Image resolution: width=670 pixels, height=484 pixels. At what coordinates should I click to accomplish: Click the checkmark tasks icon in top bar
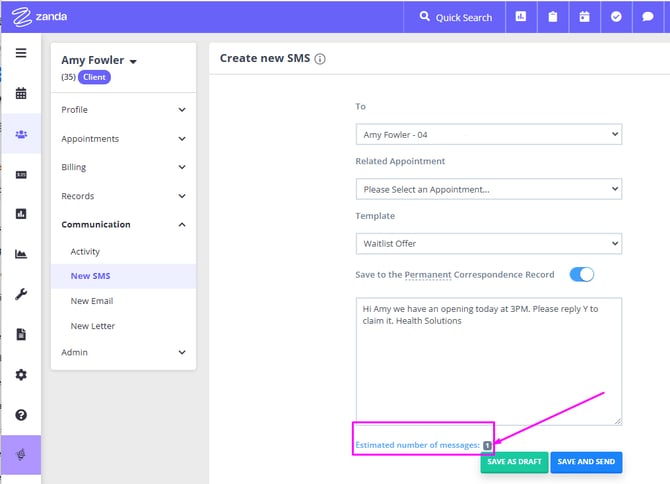[615, 17]
